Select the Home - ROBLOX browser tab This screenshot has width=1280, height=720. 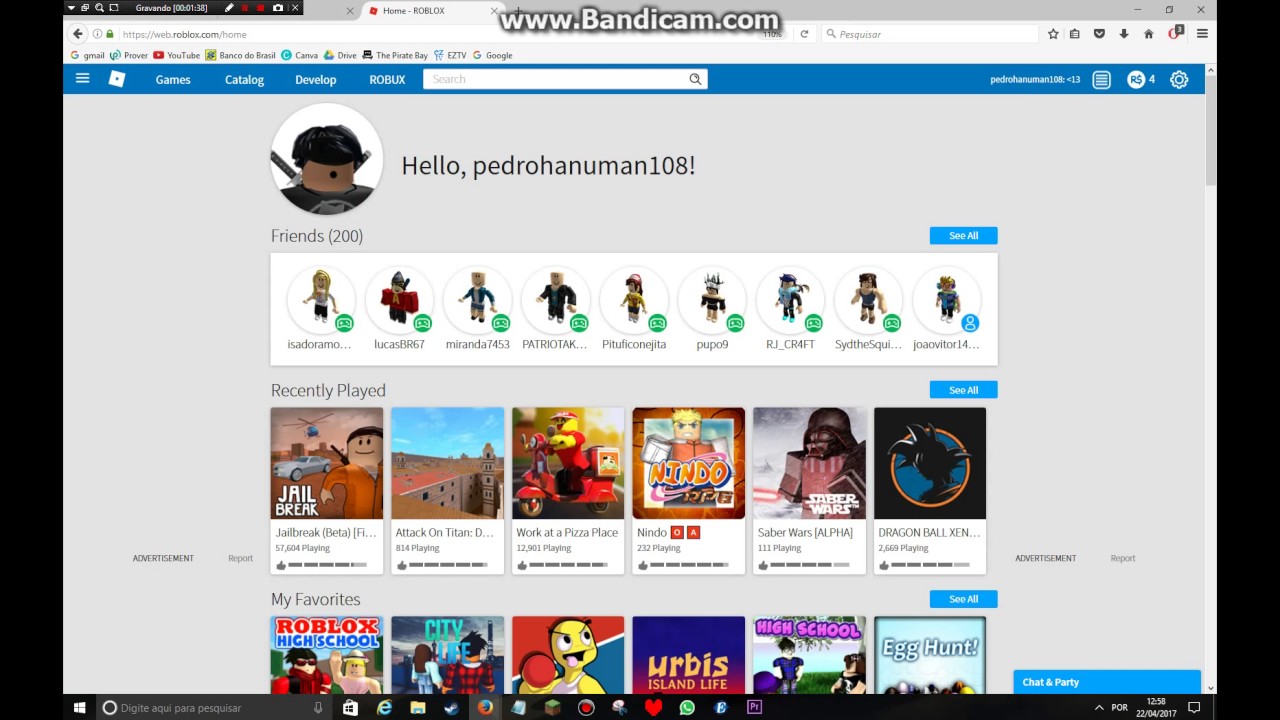430,11
